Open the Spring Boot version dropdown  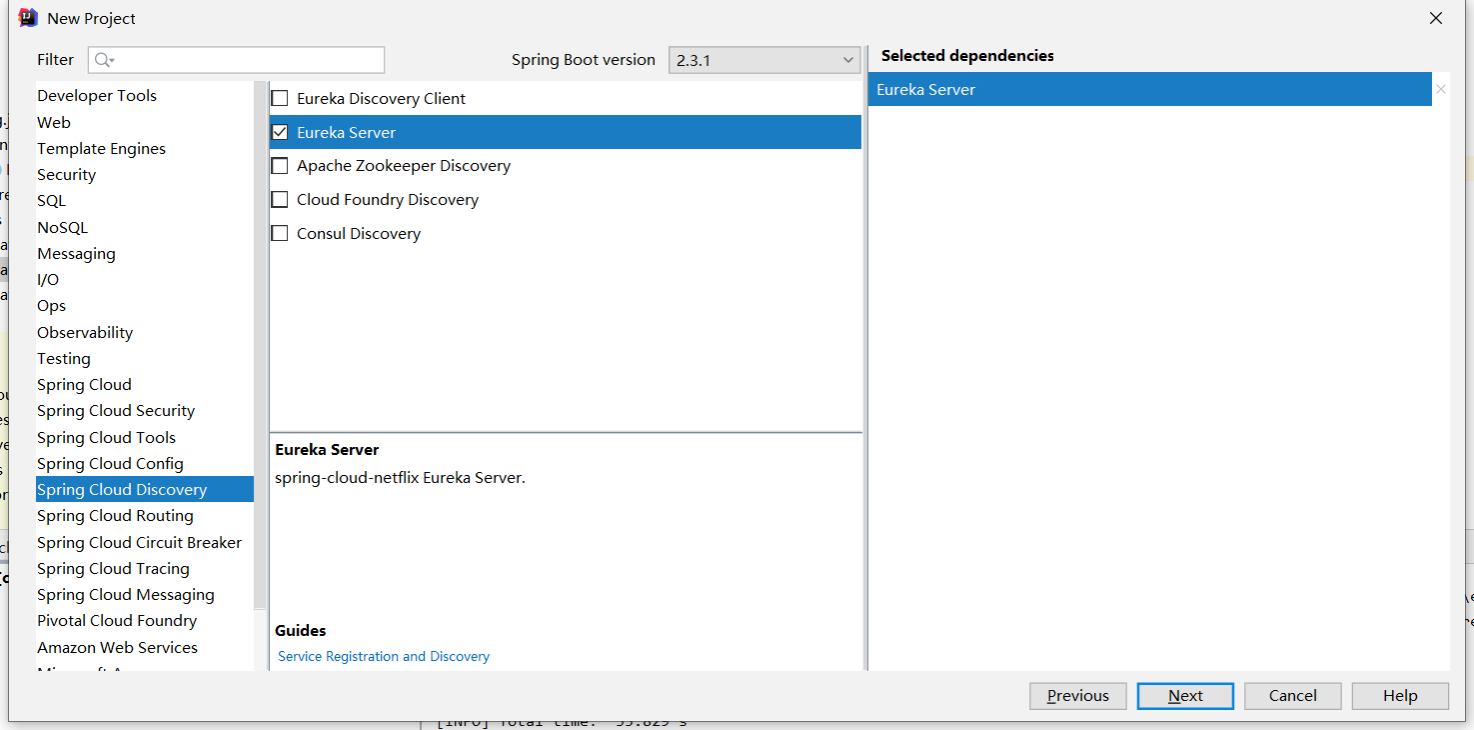[x=765, y=60]
